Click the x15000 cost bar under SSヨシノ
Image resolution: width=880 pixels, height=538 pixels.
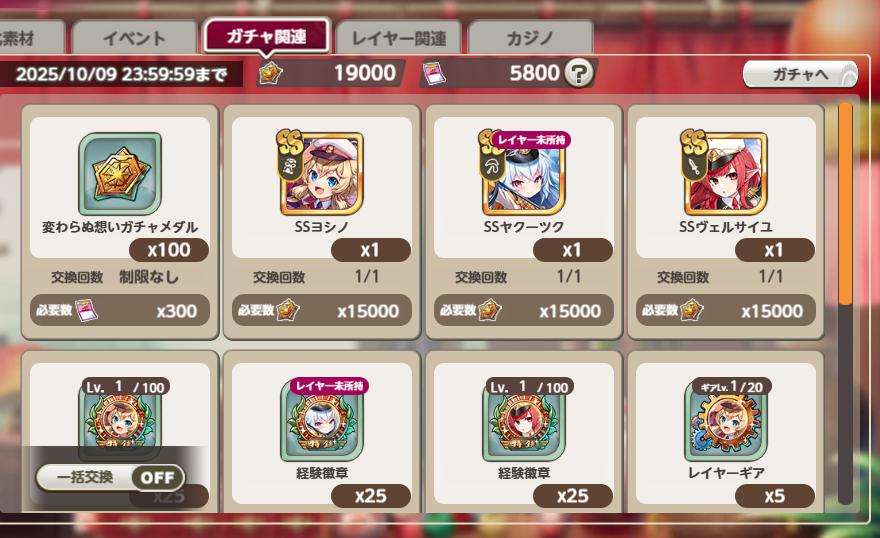322,310
